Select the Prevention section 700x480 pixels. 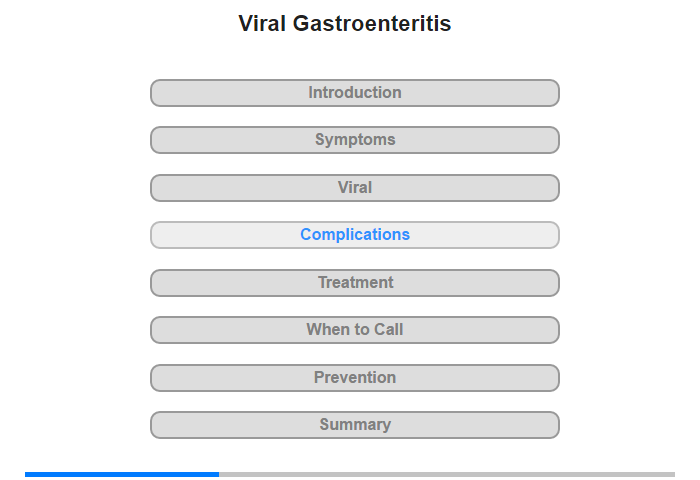point(354,378)
